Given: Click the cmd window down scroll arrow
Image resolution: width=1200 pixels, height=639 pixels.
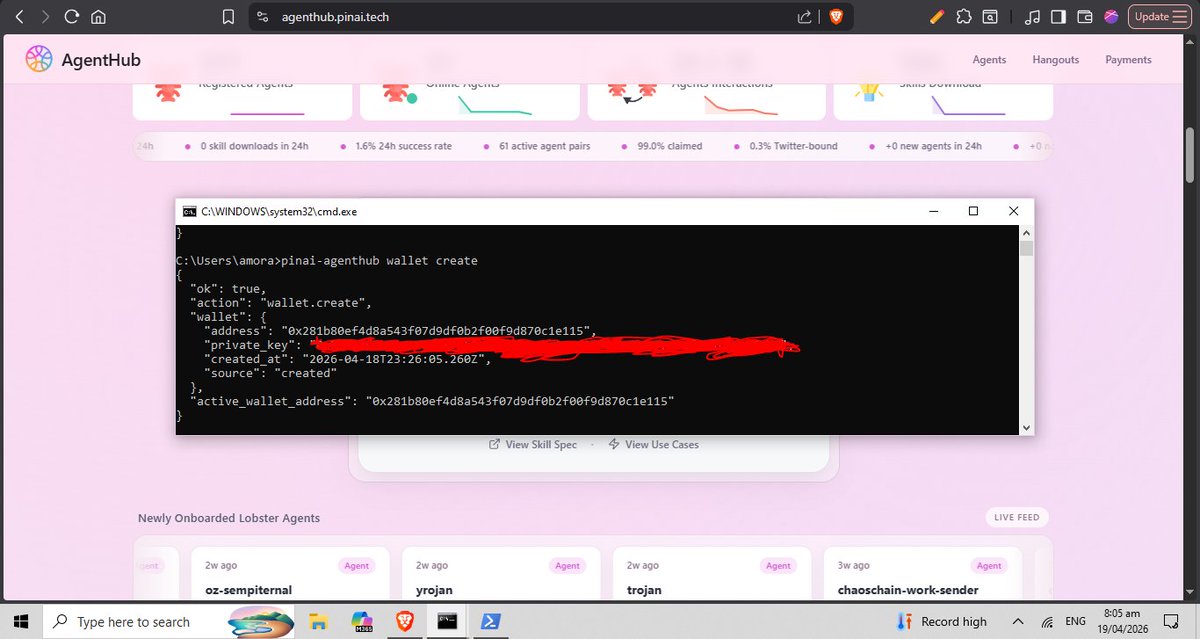Looking at the screenshot, I should pos(1026,427).
